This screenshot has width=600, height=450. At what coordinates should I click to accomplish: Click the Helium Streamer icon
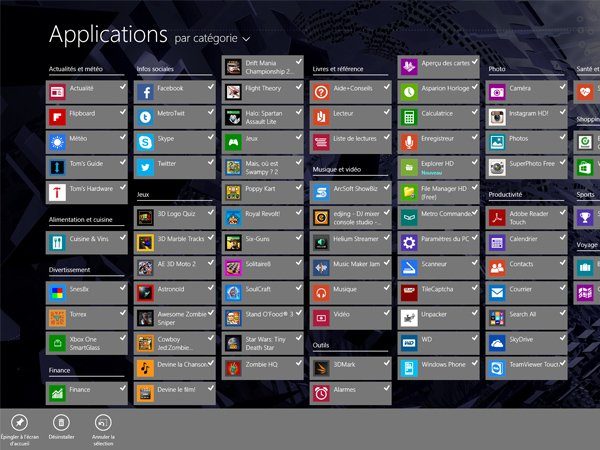coord(321,243)
